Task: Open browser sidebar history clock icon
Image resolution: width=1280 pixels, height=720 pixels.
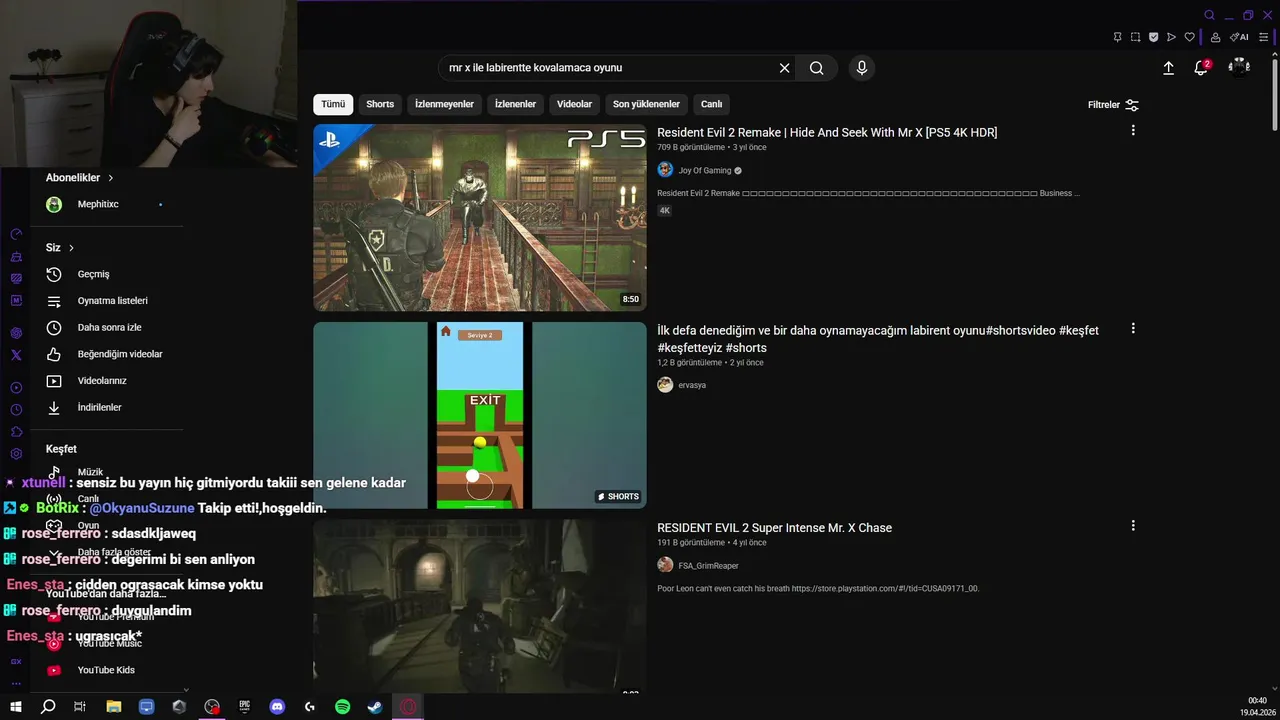Action: 16,410
